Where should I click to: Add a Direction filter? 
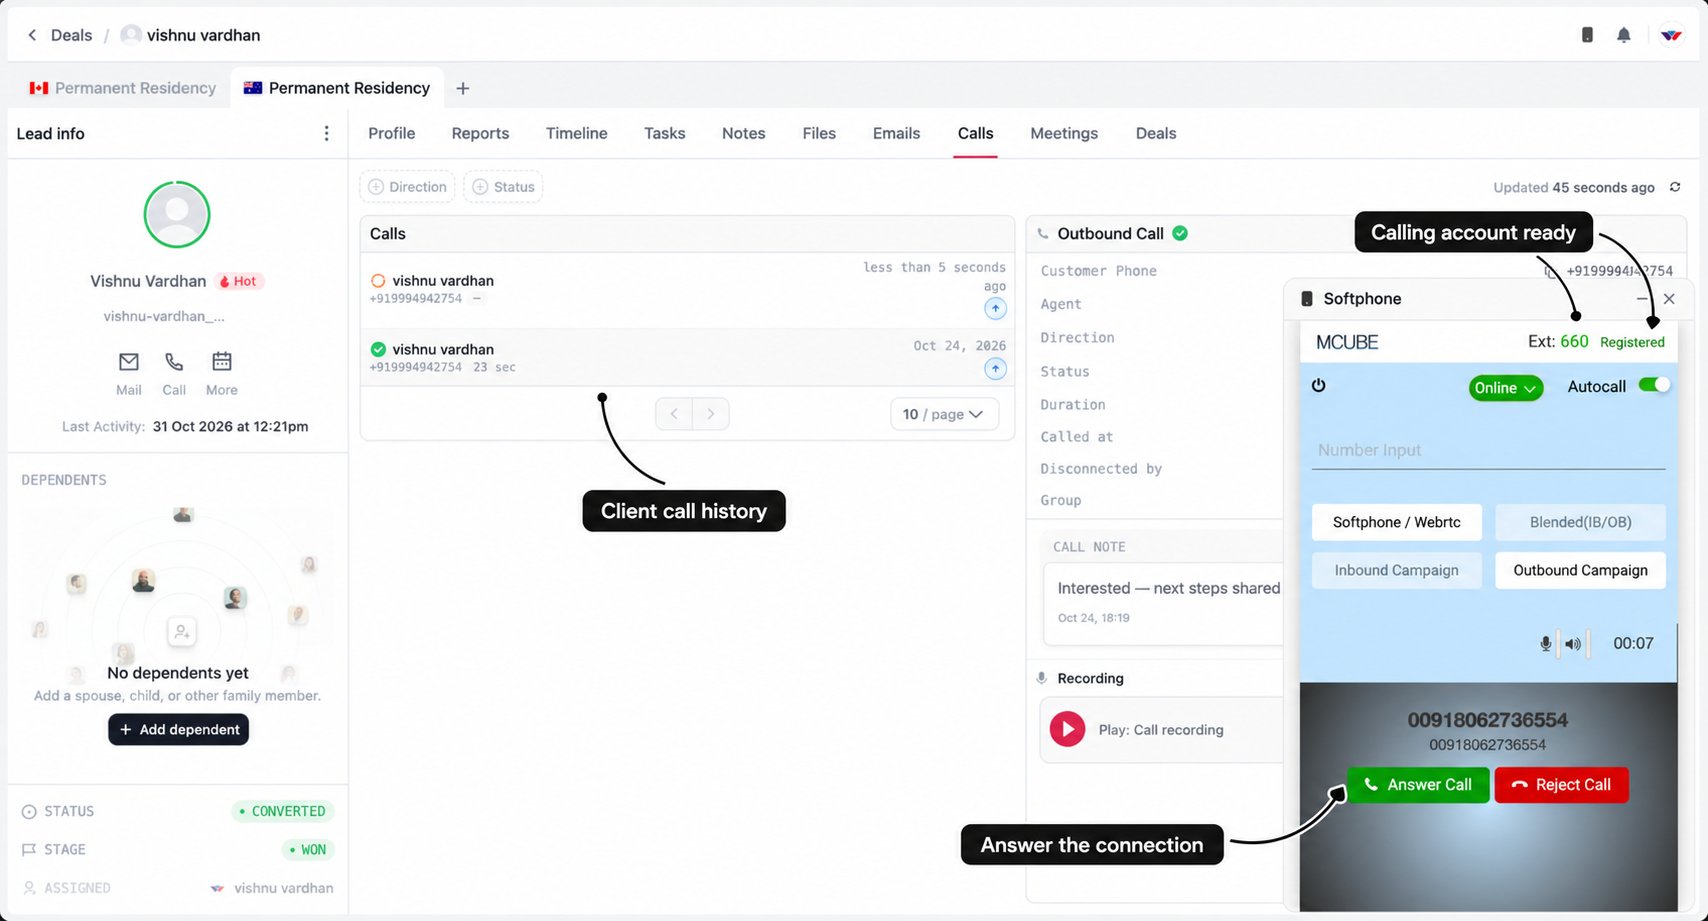[x=407, y=187]
